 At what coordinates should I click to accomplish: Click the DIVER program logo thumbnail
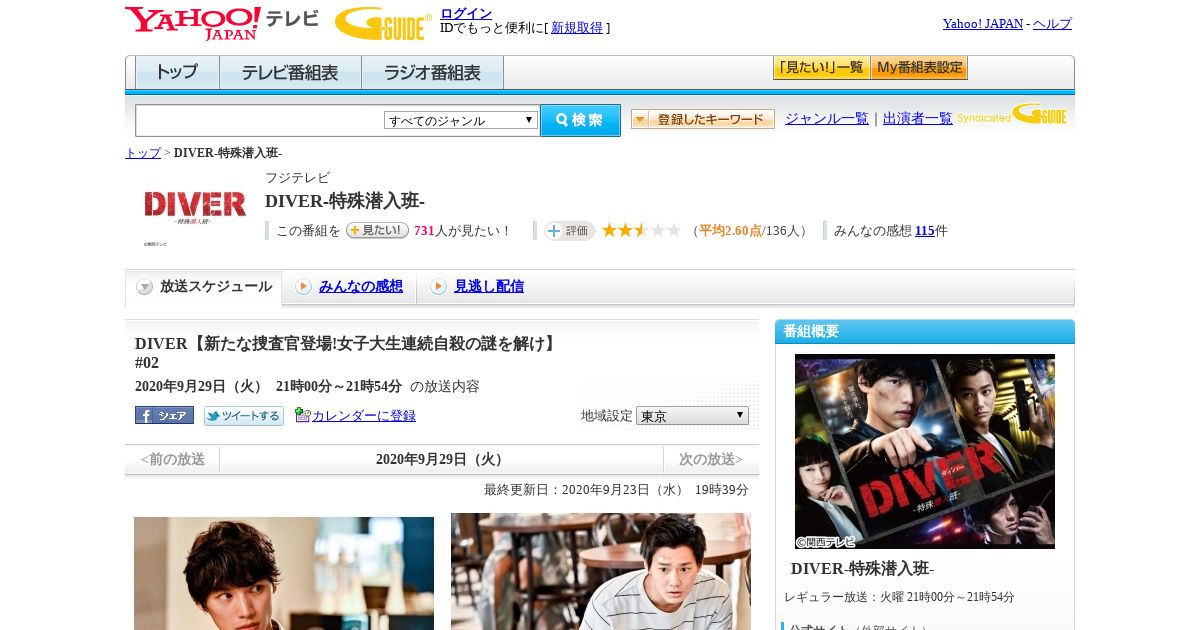pos(194,208)
